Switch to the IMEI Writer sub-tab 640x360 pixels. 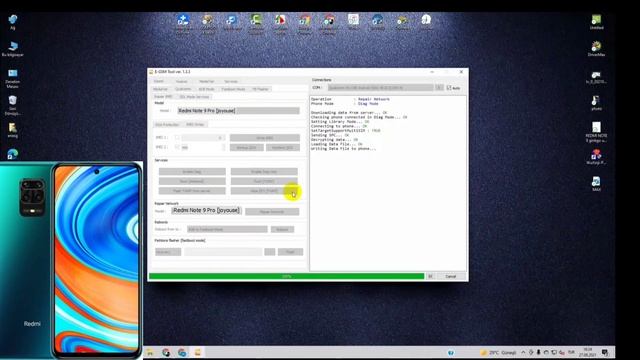click(x=195, y=124)
